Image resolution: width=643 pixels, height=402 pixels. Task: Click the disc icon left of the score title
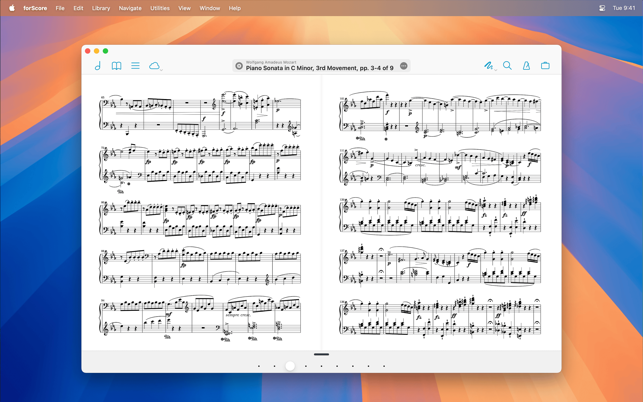click(x=239, y=66)
